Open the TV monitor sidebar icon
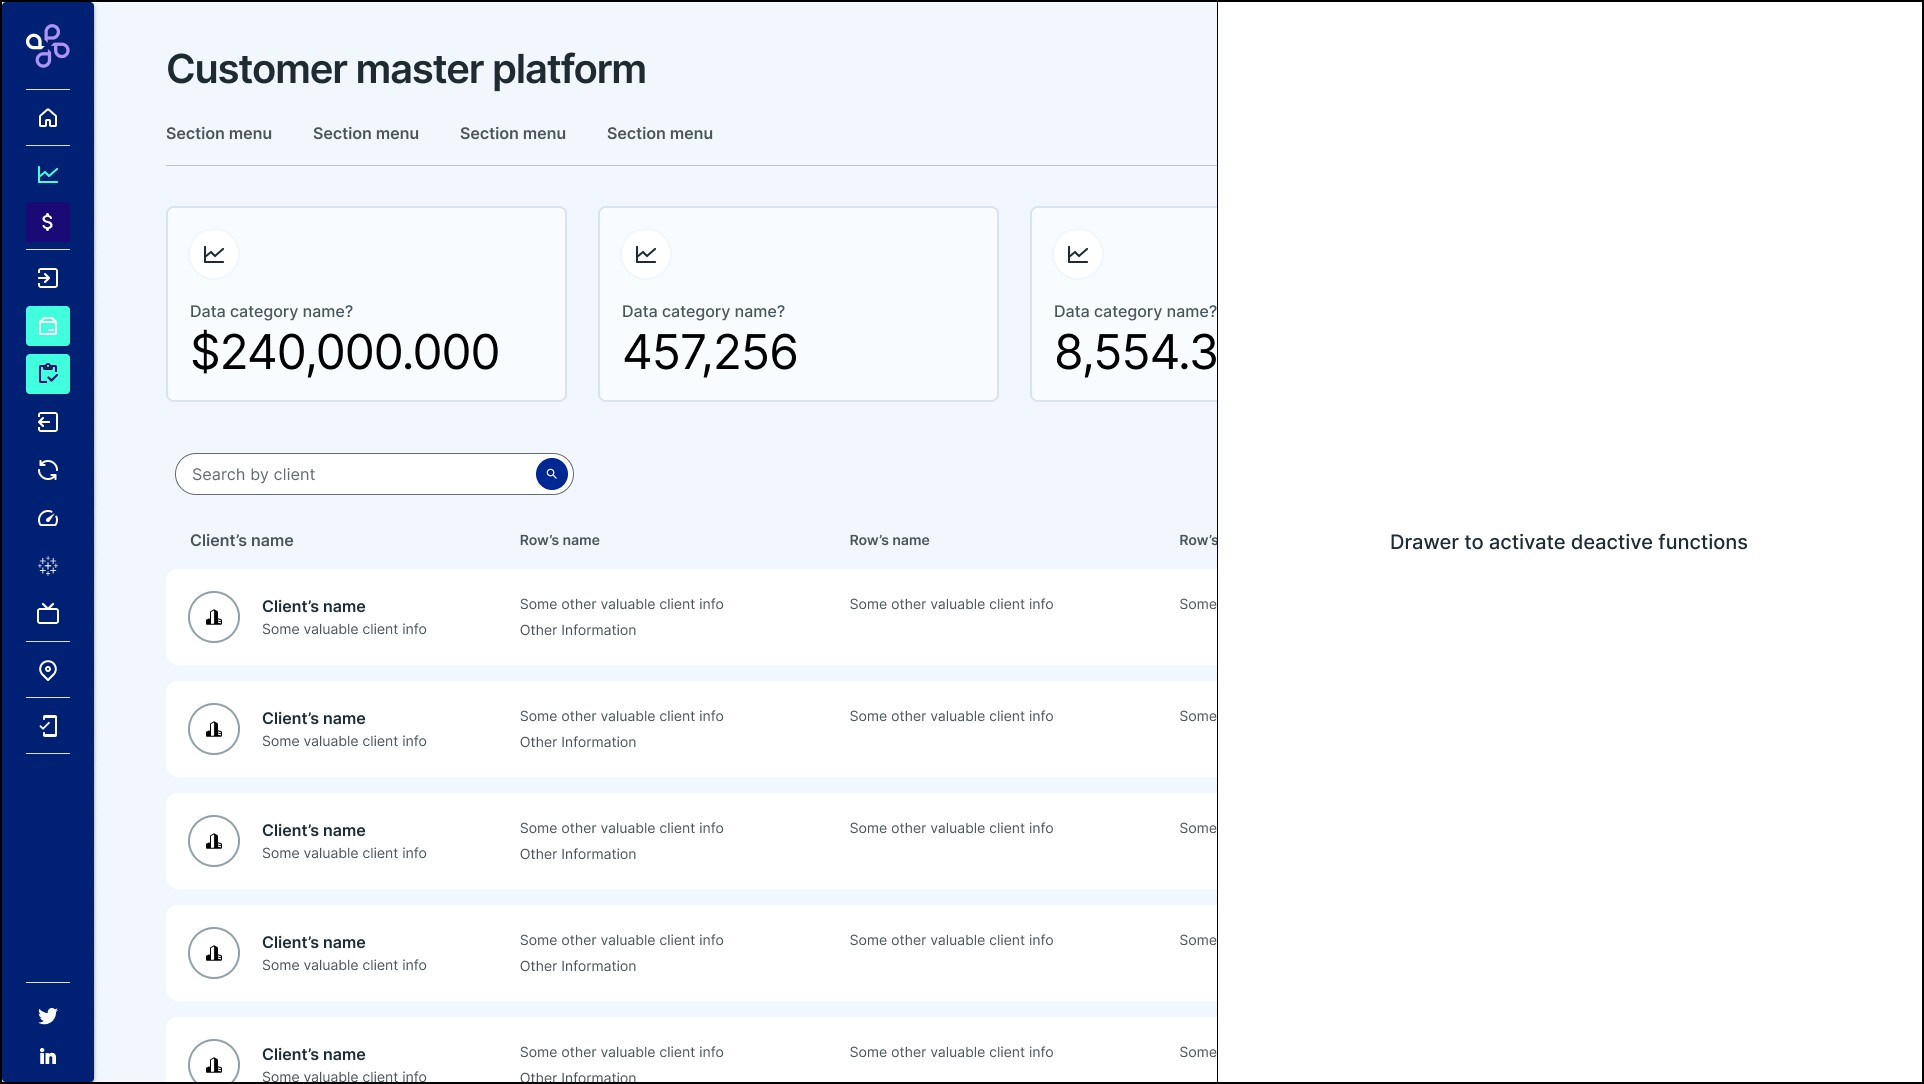1924x1084 pixels. (x=48, y=614)
